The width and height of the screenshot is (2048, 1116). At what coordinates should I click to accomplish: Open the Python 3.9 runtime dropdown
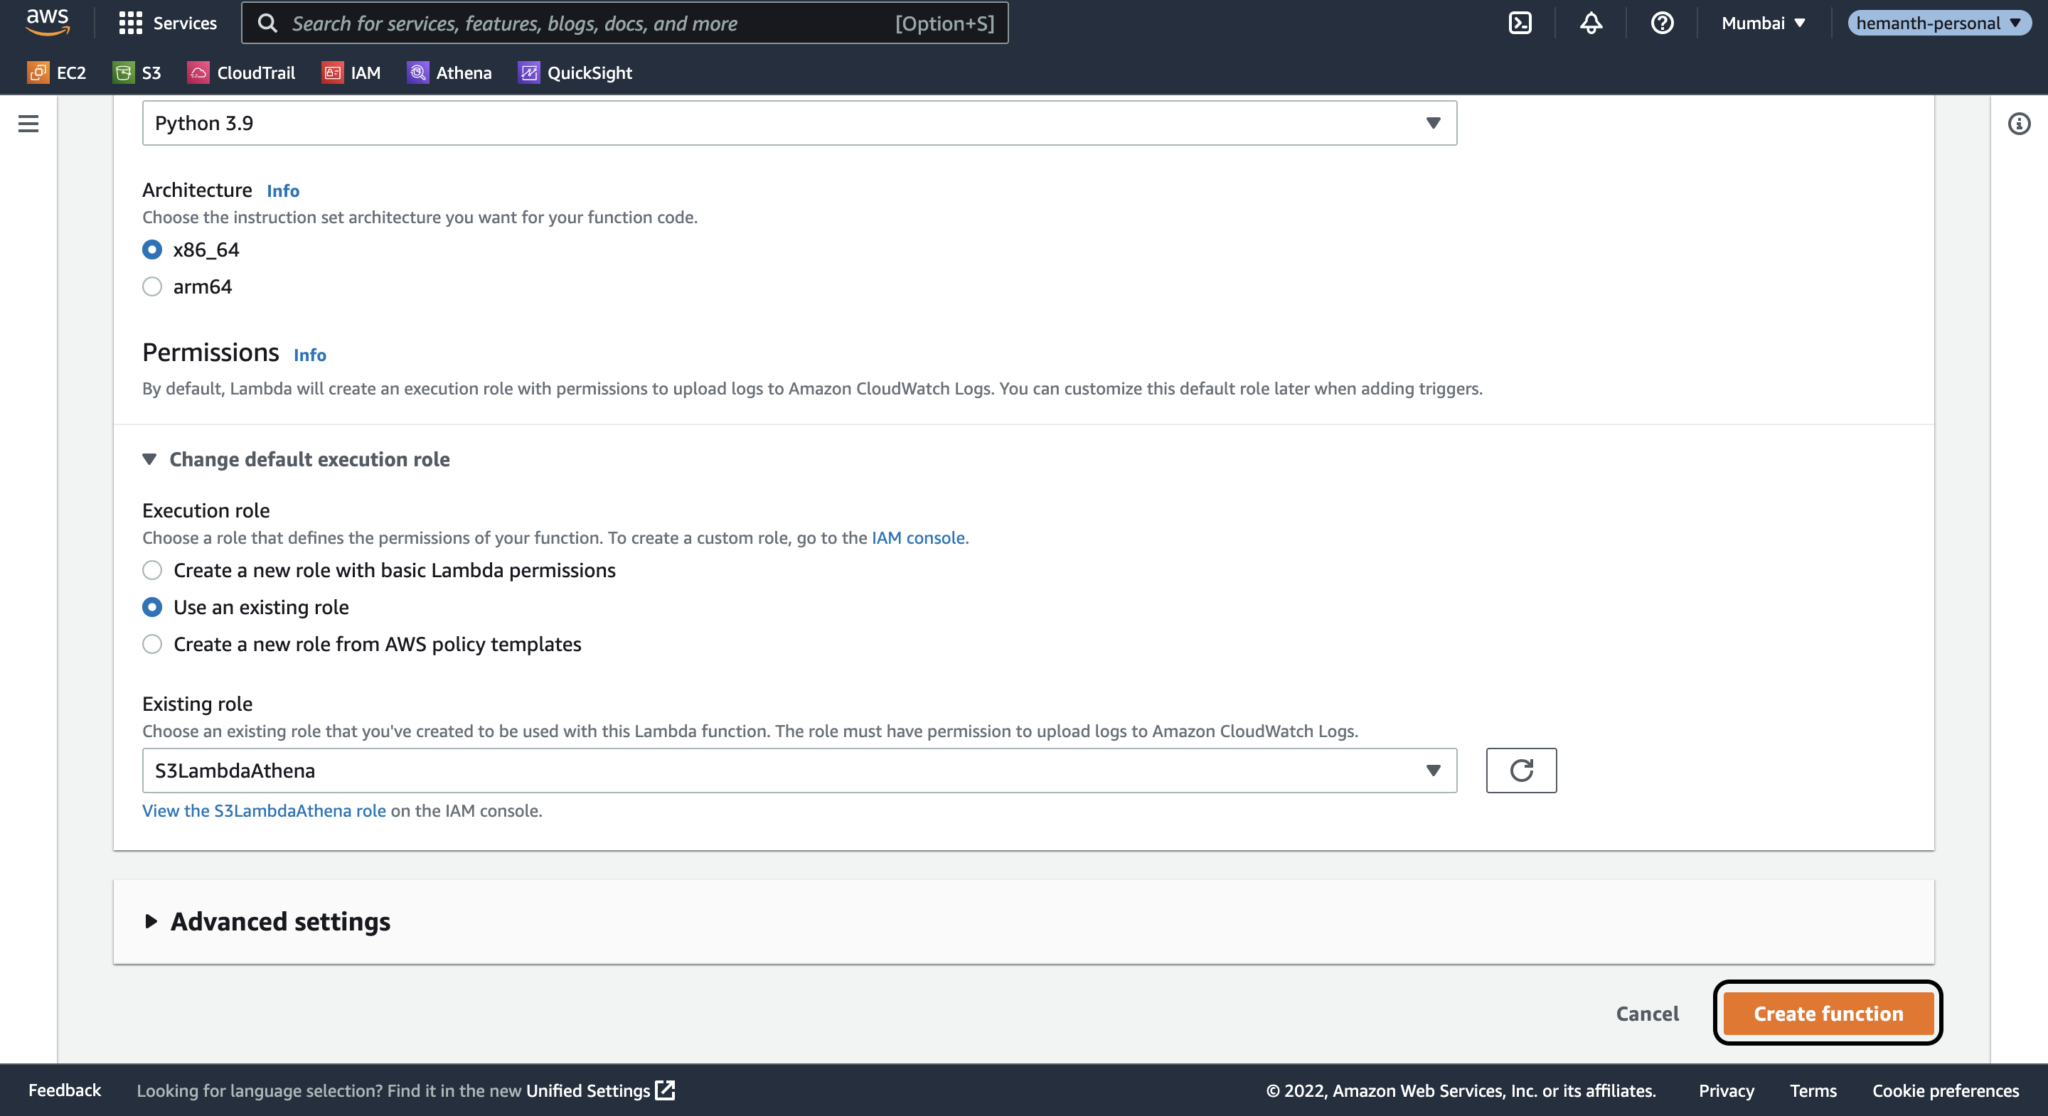[x=1434, y=122]
